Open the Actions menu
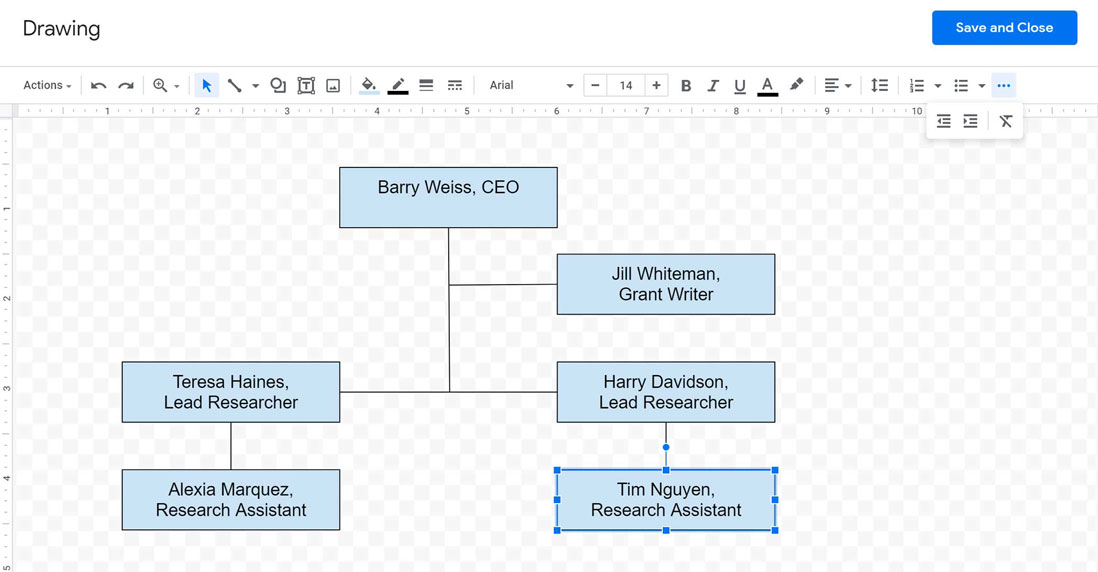1098x572 pixels. [x=47, y=86]
